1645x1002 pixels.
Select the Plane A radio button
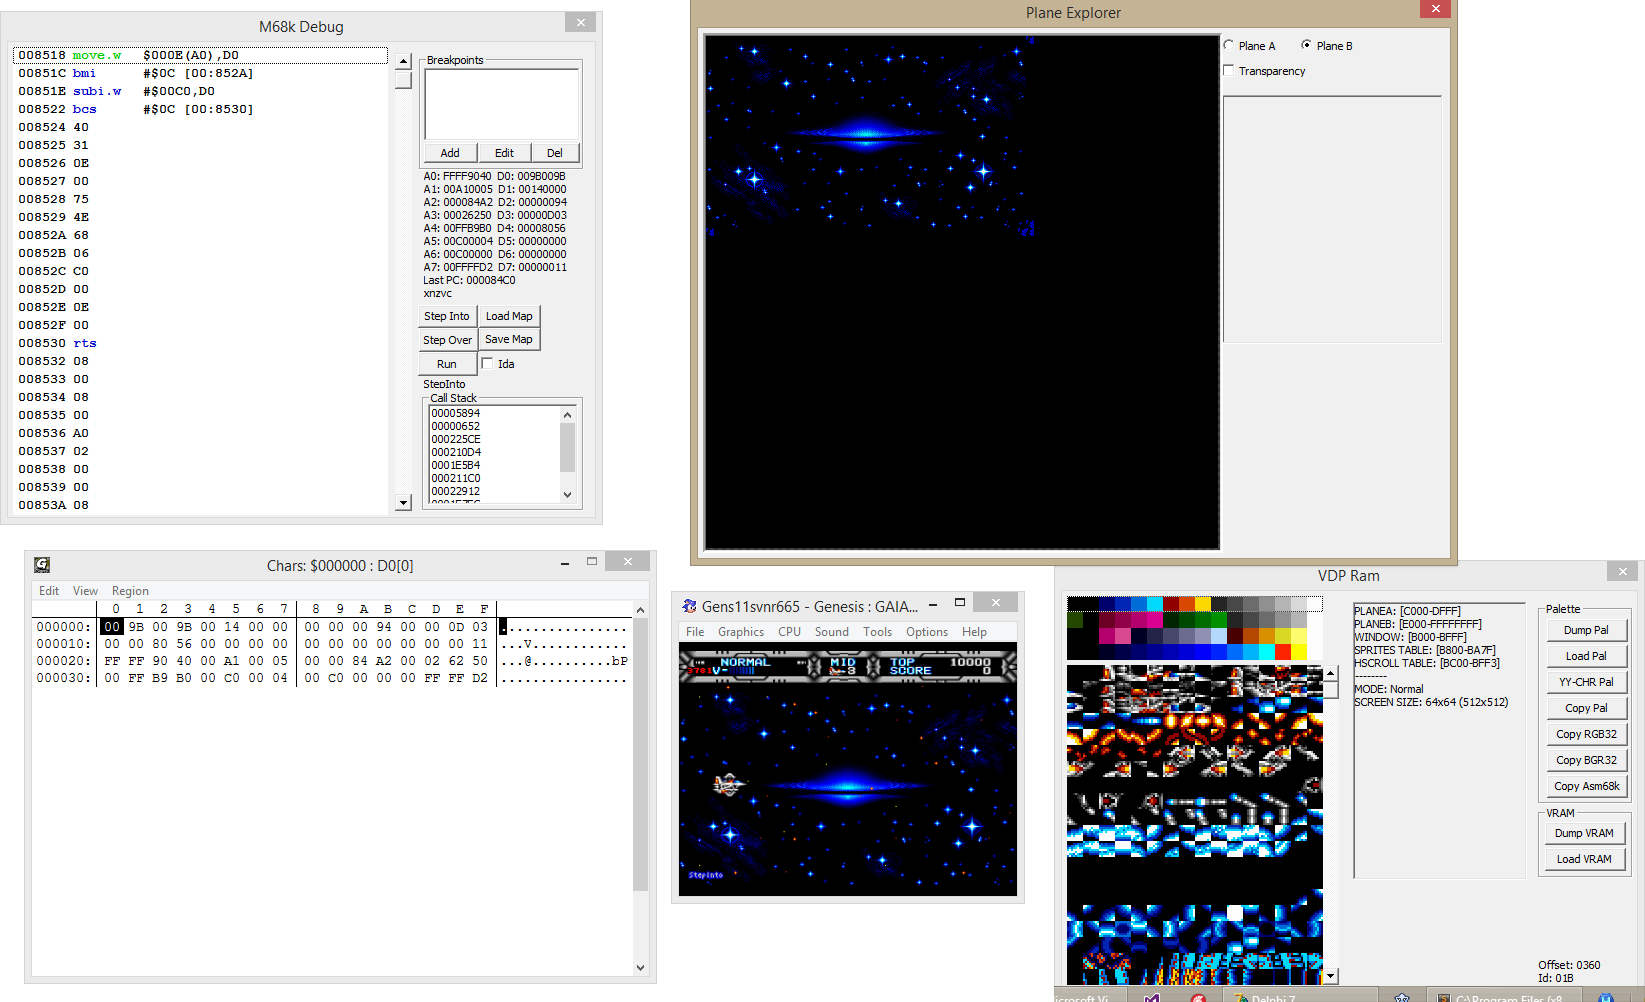pos(1229,45)
